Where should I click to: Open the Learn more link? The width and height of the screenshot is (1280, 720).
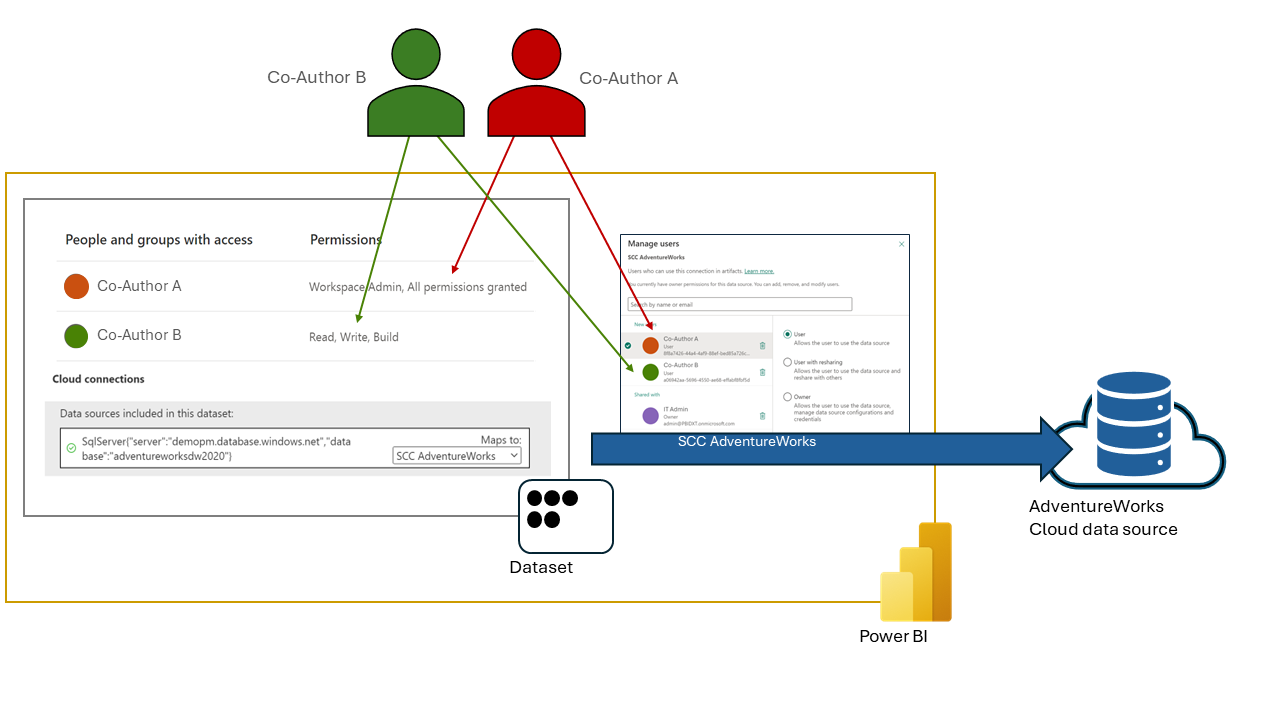(759, 271)
